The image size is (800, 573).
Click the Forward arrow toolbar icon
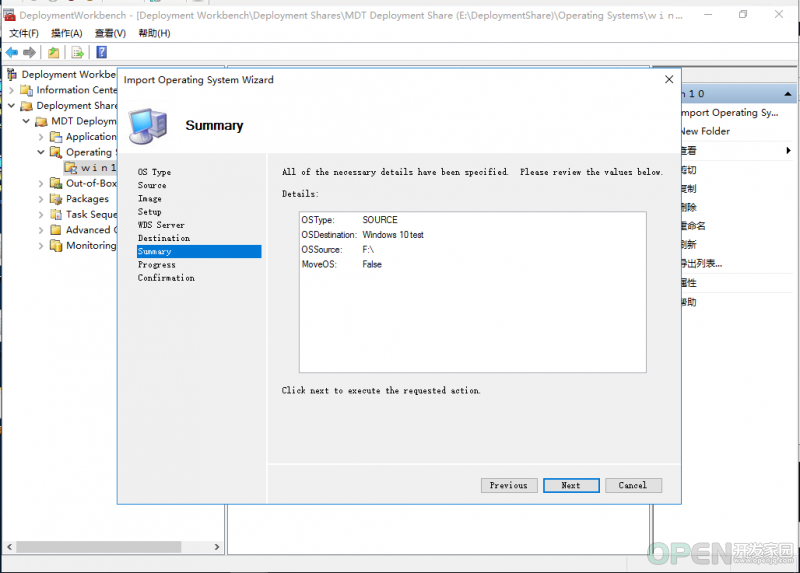coord(30,52)
